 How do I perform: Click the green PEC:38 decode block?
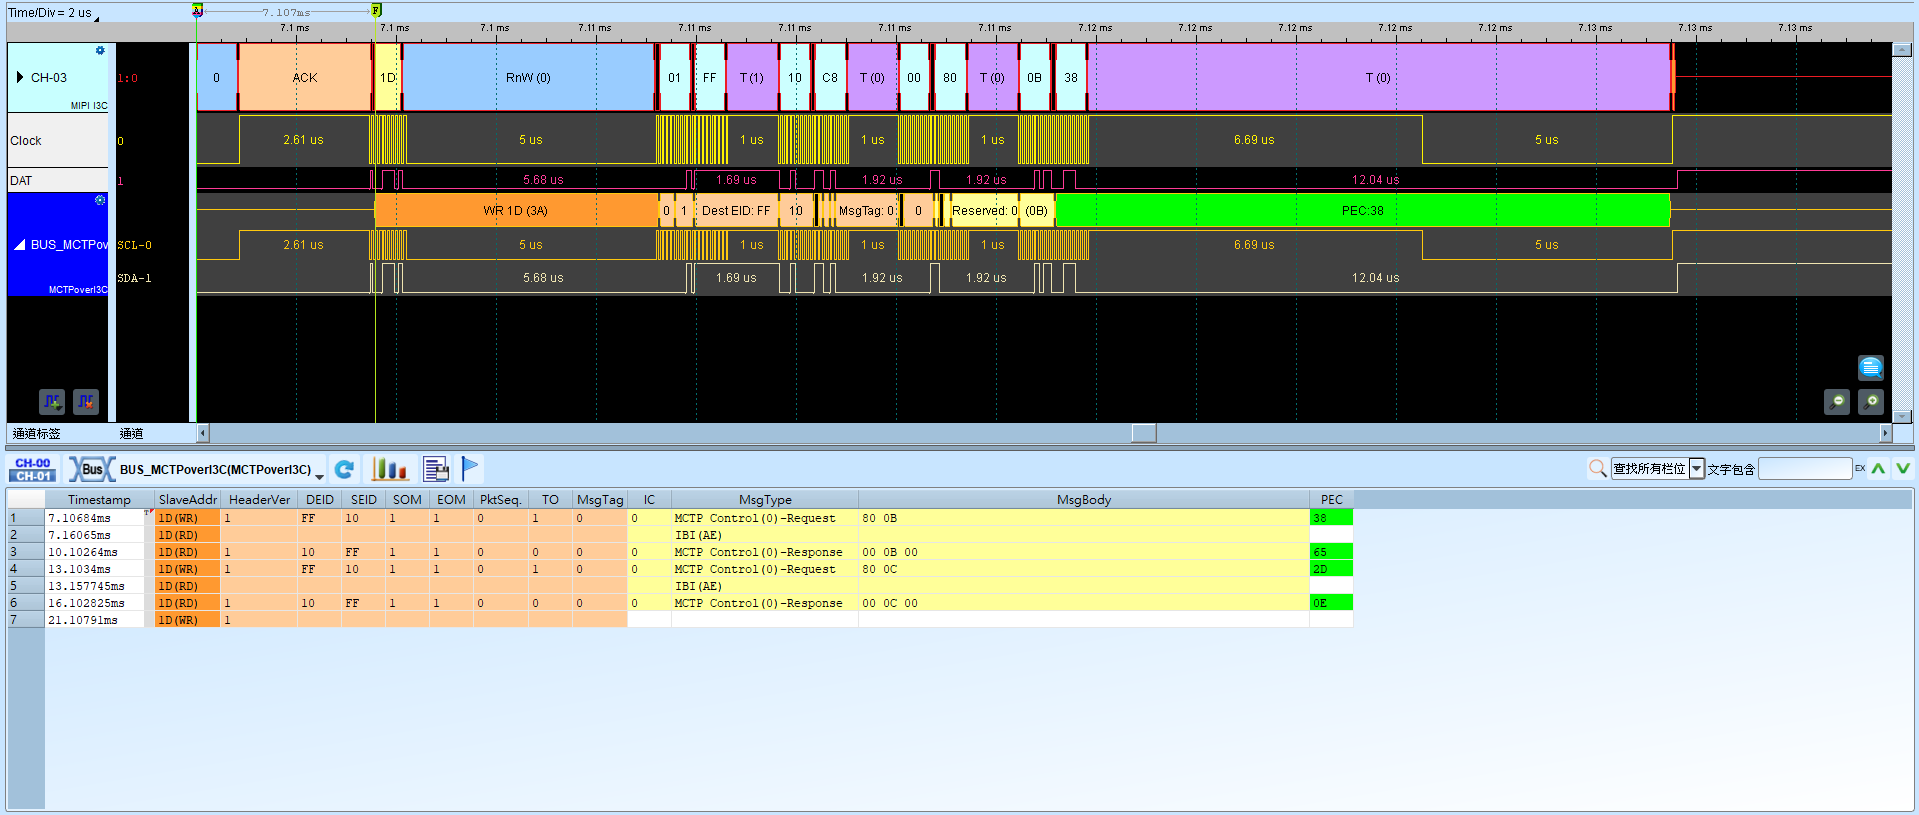(1363, 210)
